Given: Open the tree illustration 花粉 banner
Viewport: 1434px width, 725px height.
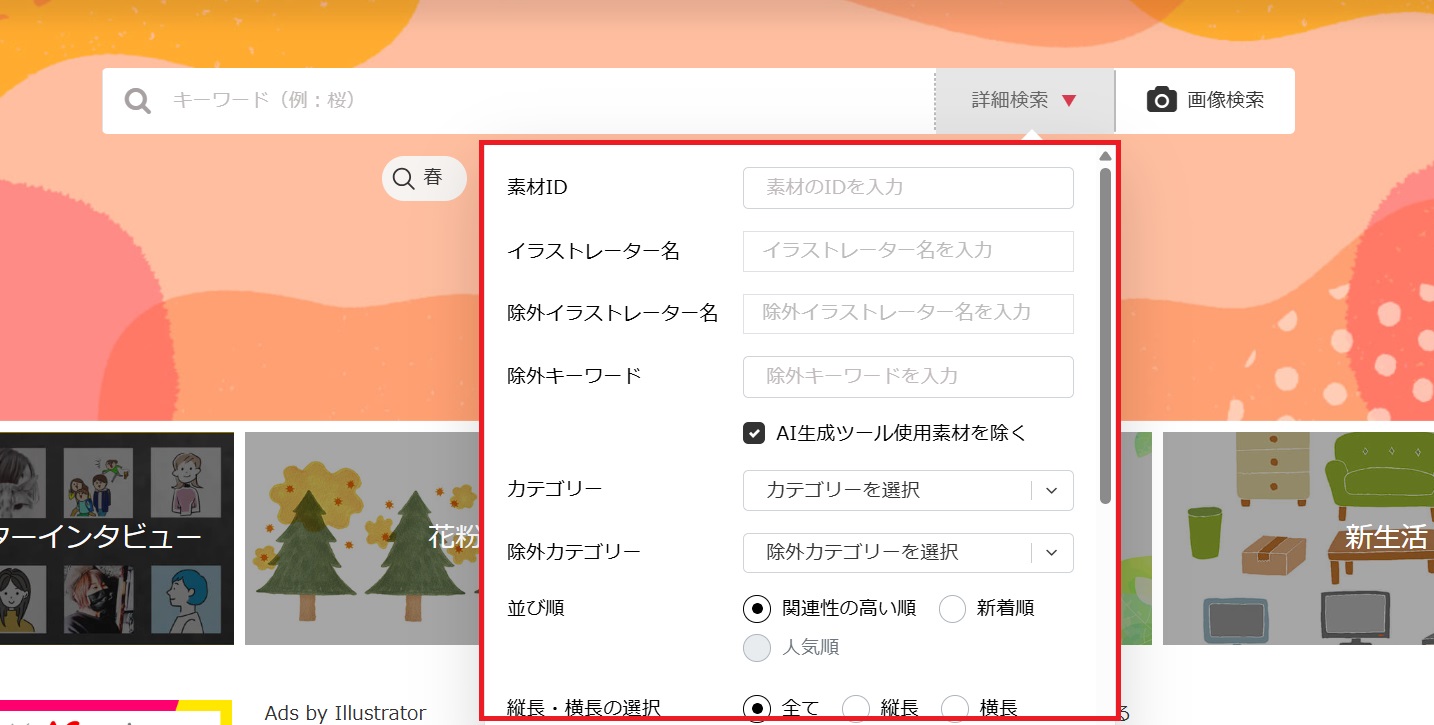Looking at the screenshot, I should tap(362, 538).
